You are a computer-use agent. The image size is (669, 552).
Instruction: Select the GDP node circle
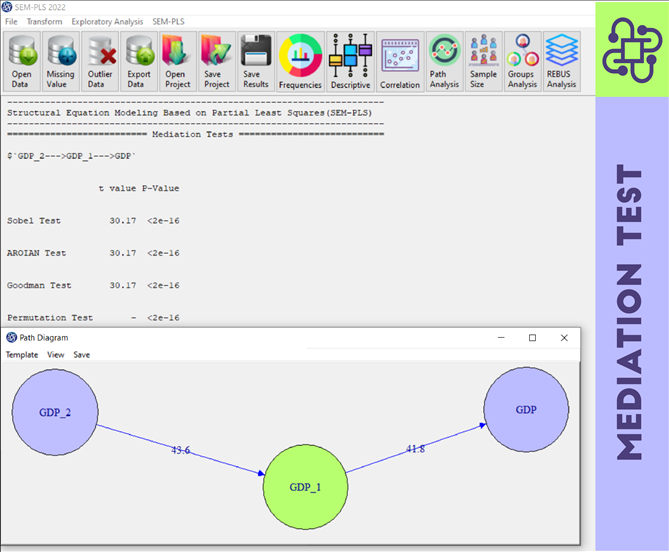(526, 410)
